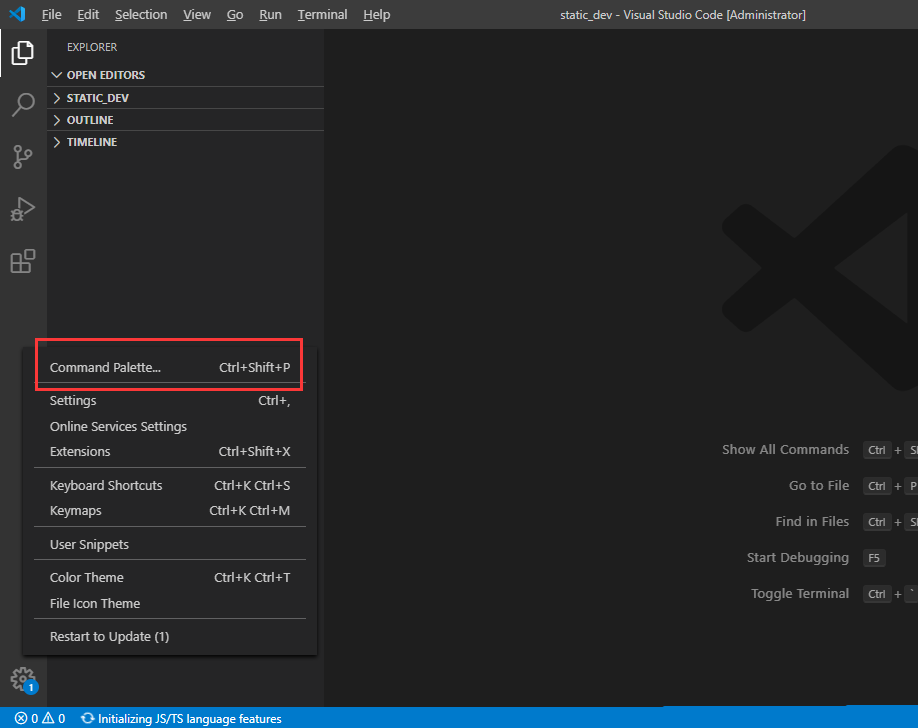
Task: Click the F5 key hint
Action: 874,558
